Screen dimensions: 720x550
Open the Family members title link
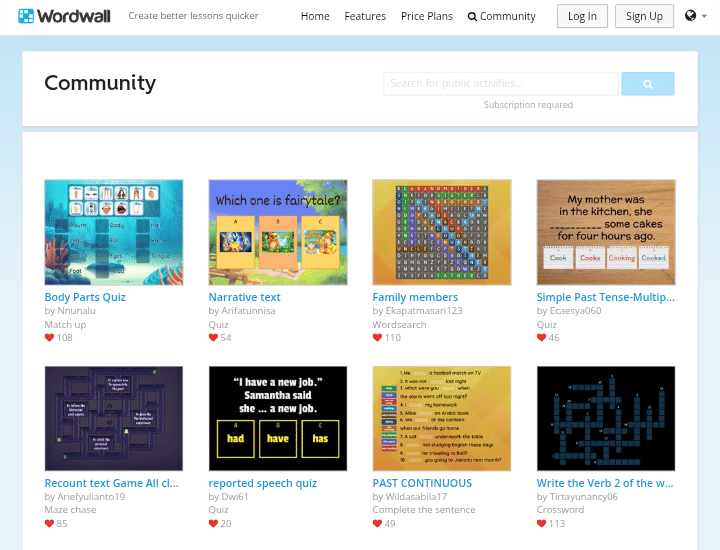tap(415, 297)
